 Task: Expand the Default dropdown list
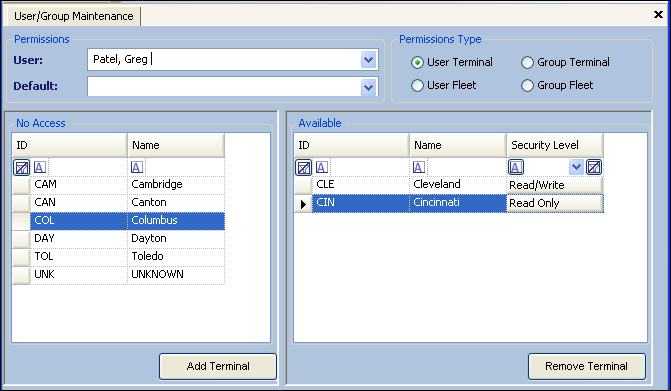point(368,88)
